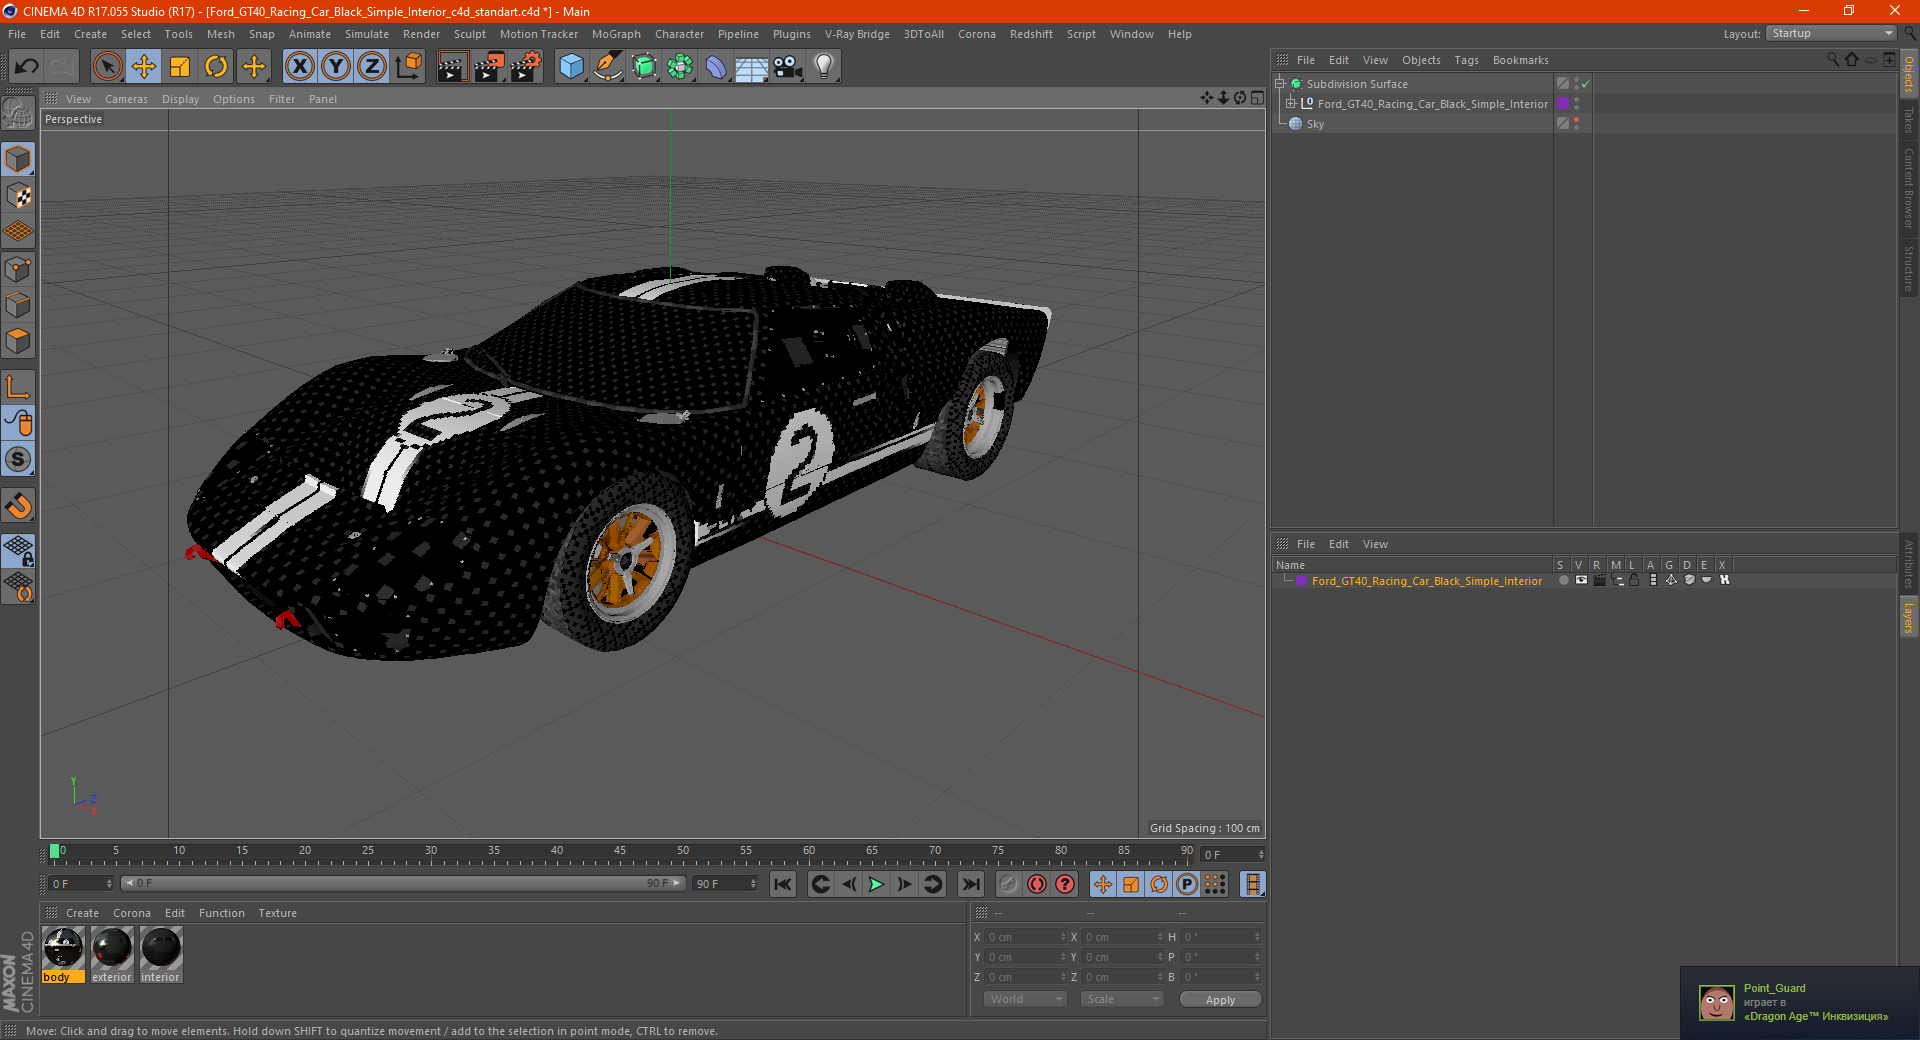
Task: Click the timeline preview range slider
Action: click(403, 883)
